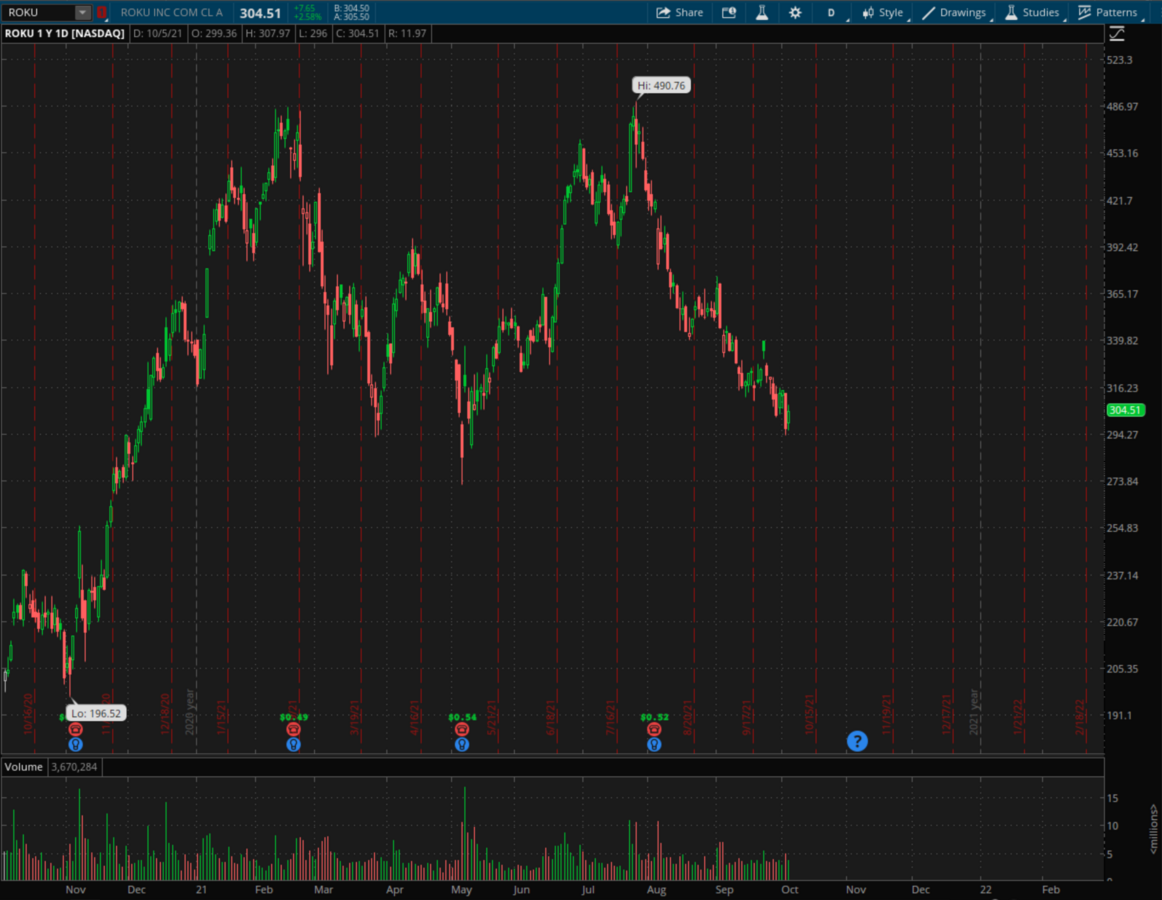The image size is (1162, 900).
Task: Click the Aug label on time axis
Action: [657, 890]
